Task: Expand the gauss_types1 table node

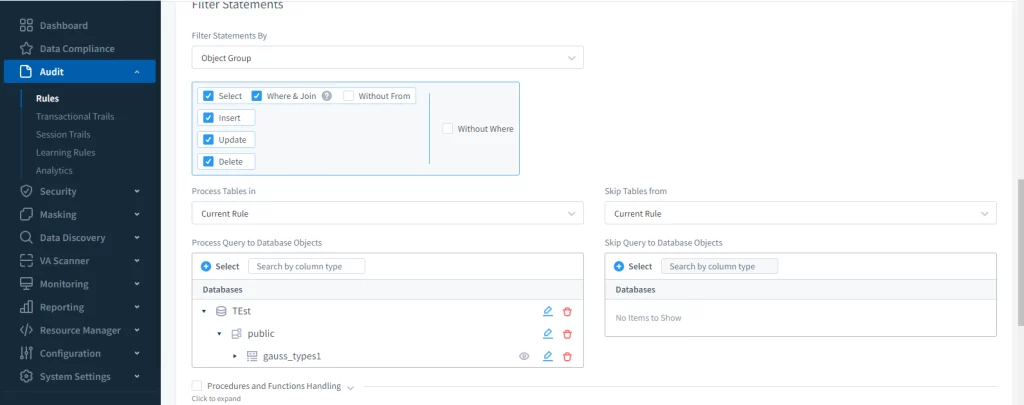Action: click(x=235, y=356)
